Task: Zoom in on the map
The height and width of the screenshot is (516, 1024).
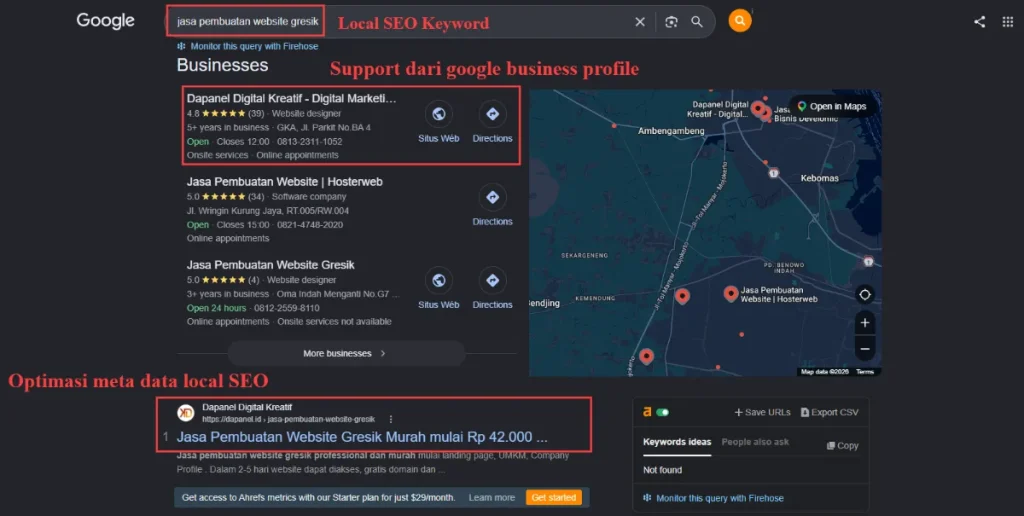Action: click(x=865, y=323)
